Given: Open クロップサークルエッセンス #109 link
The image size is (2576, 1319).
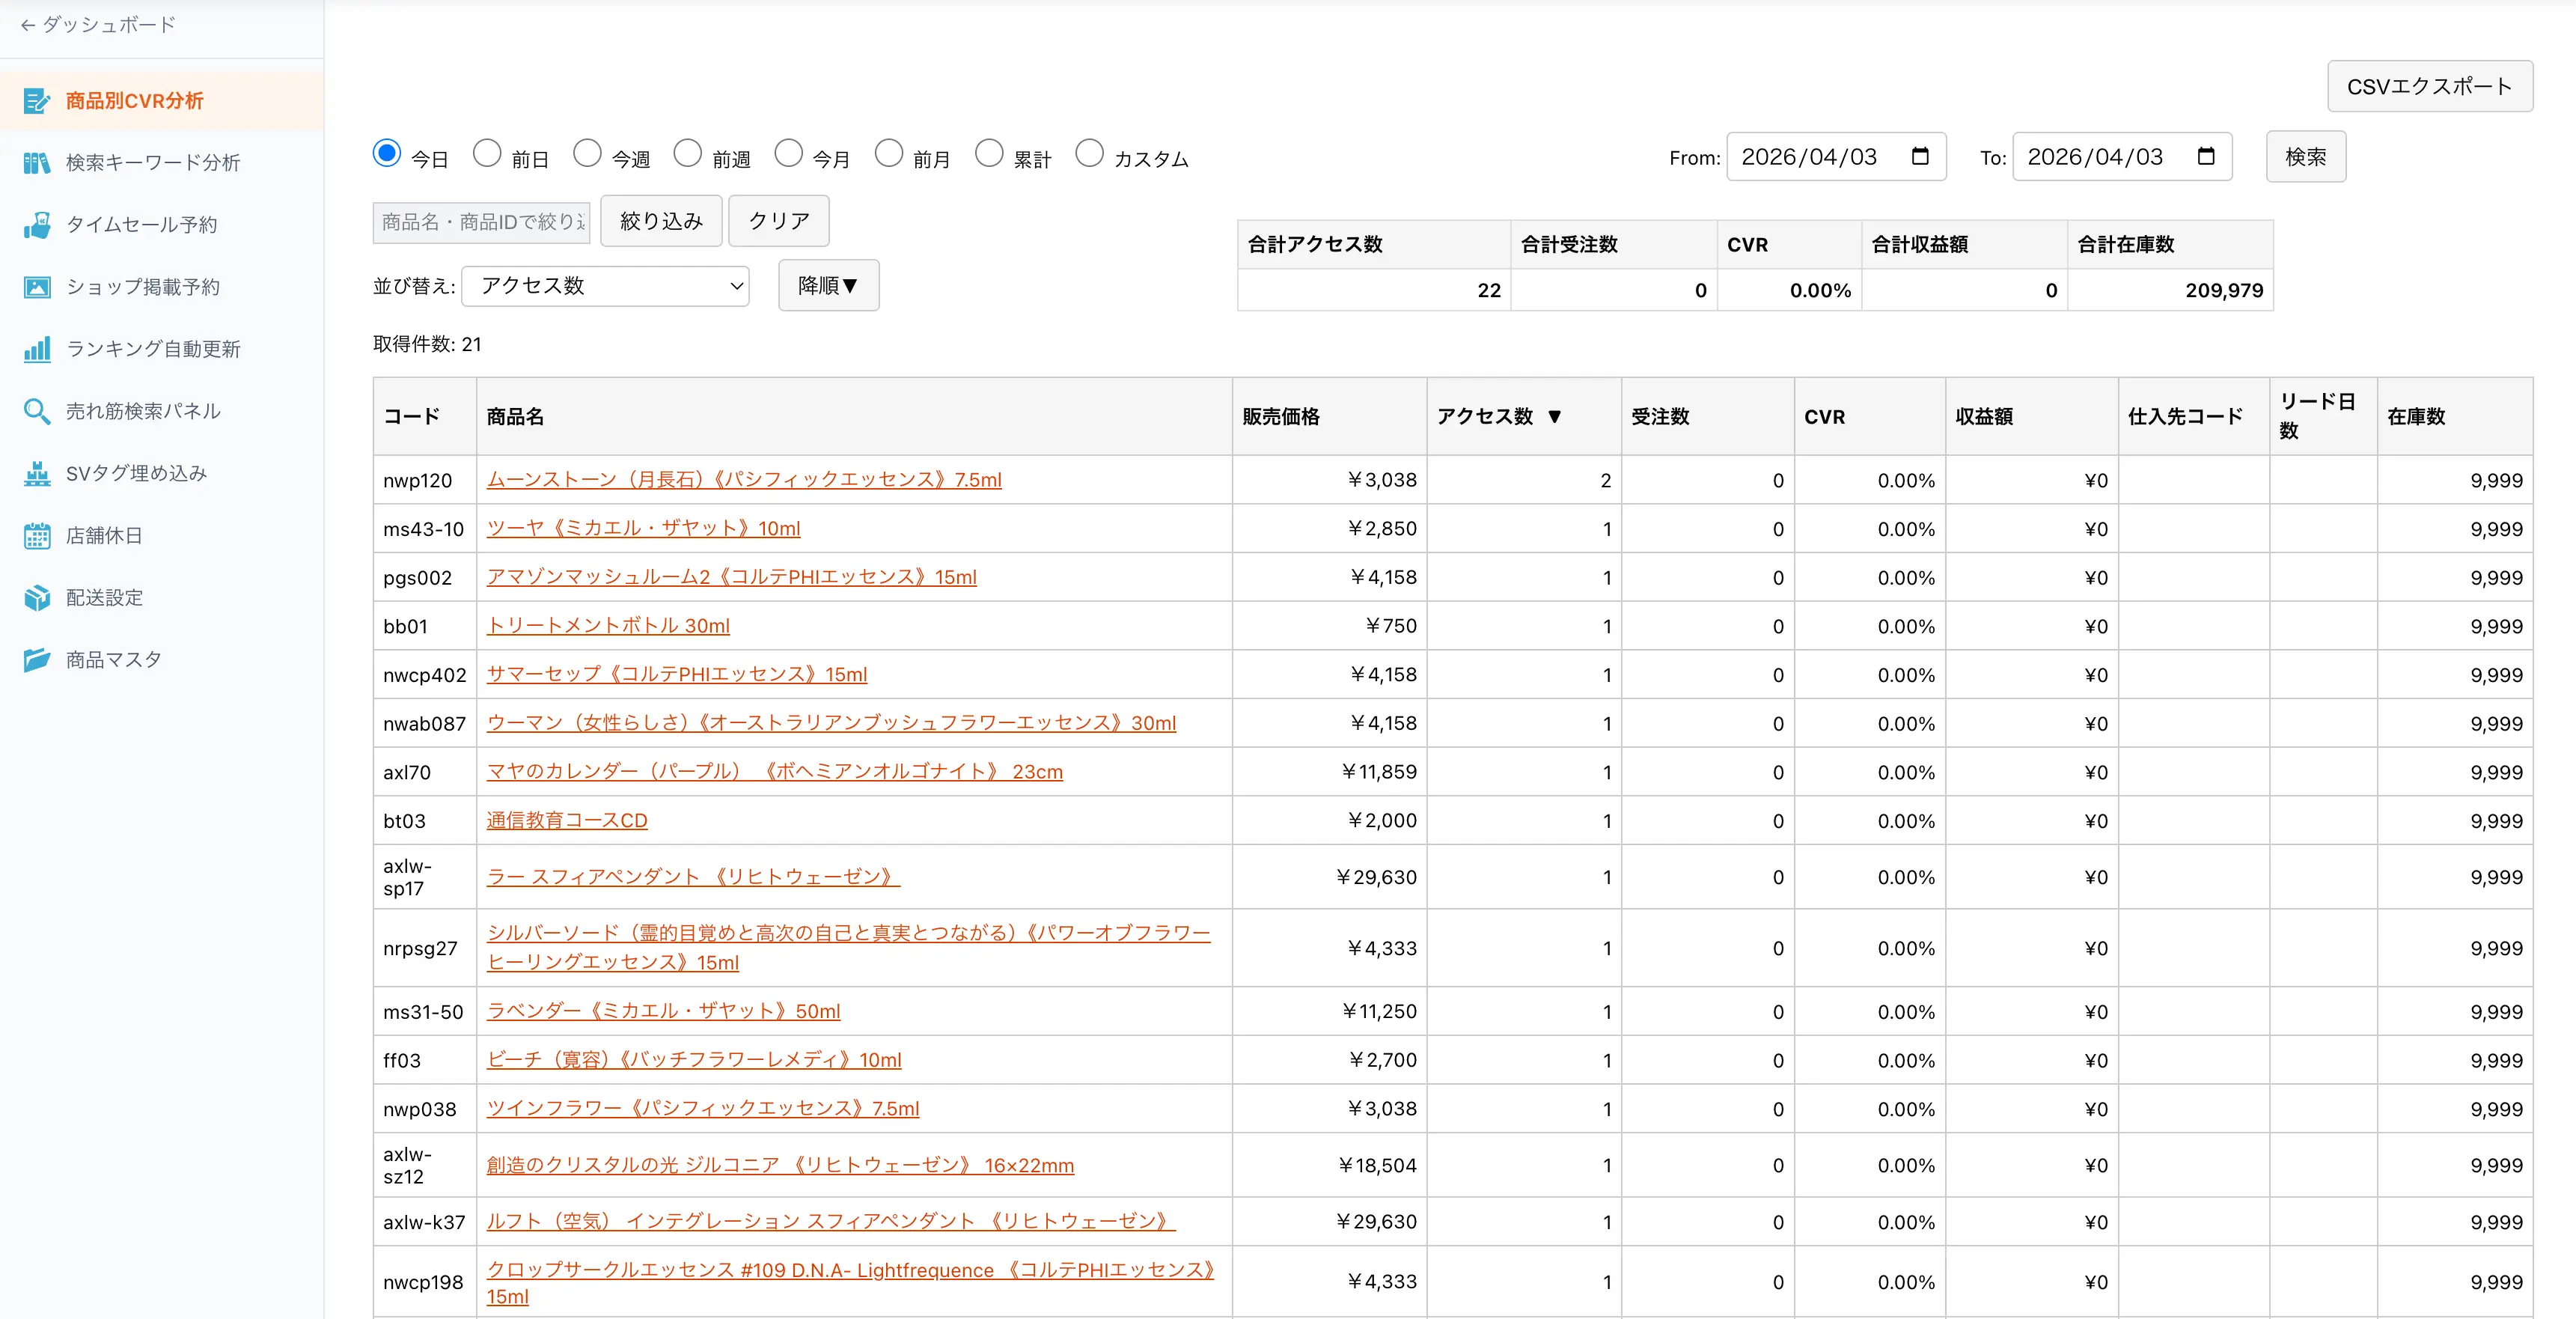Looking at the screenshot, I should tap(850, 1283).
